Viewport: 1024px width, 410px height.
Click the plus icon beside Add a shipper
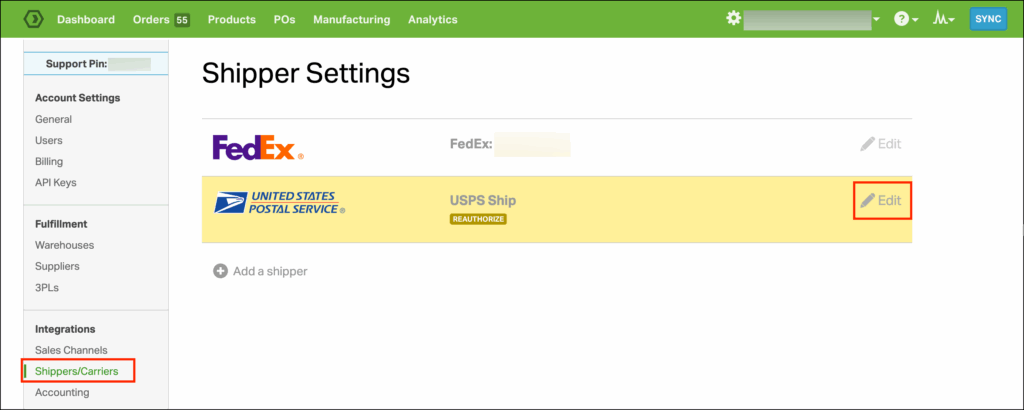tap(220, 271)
